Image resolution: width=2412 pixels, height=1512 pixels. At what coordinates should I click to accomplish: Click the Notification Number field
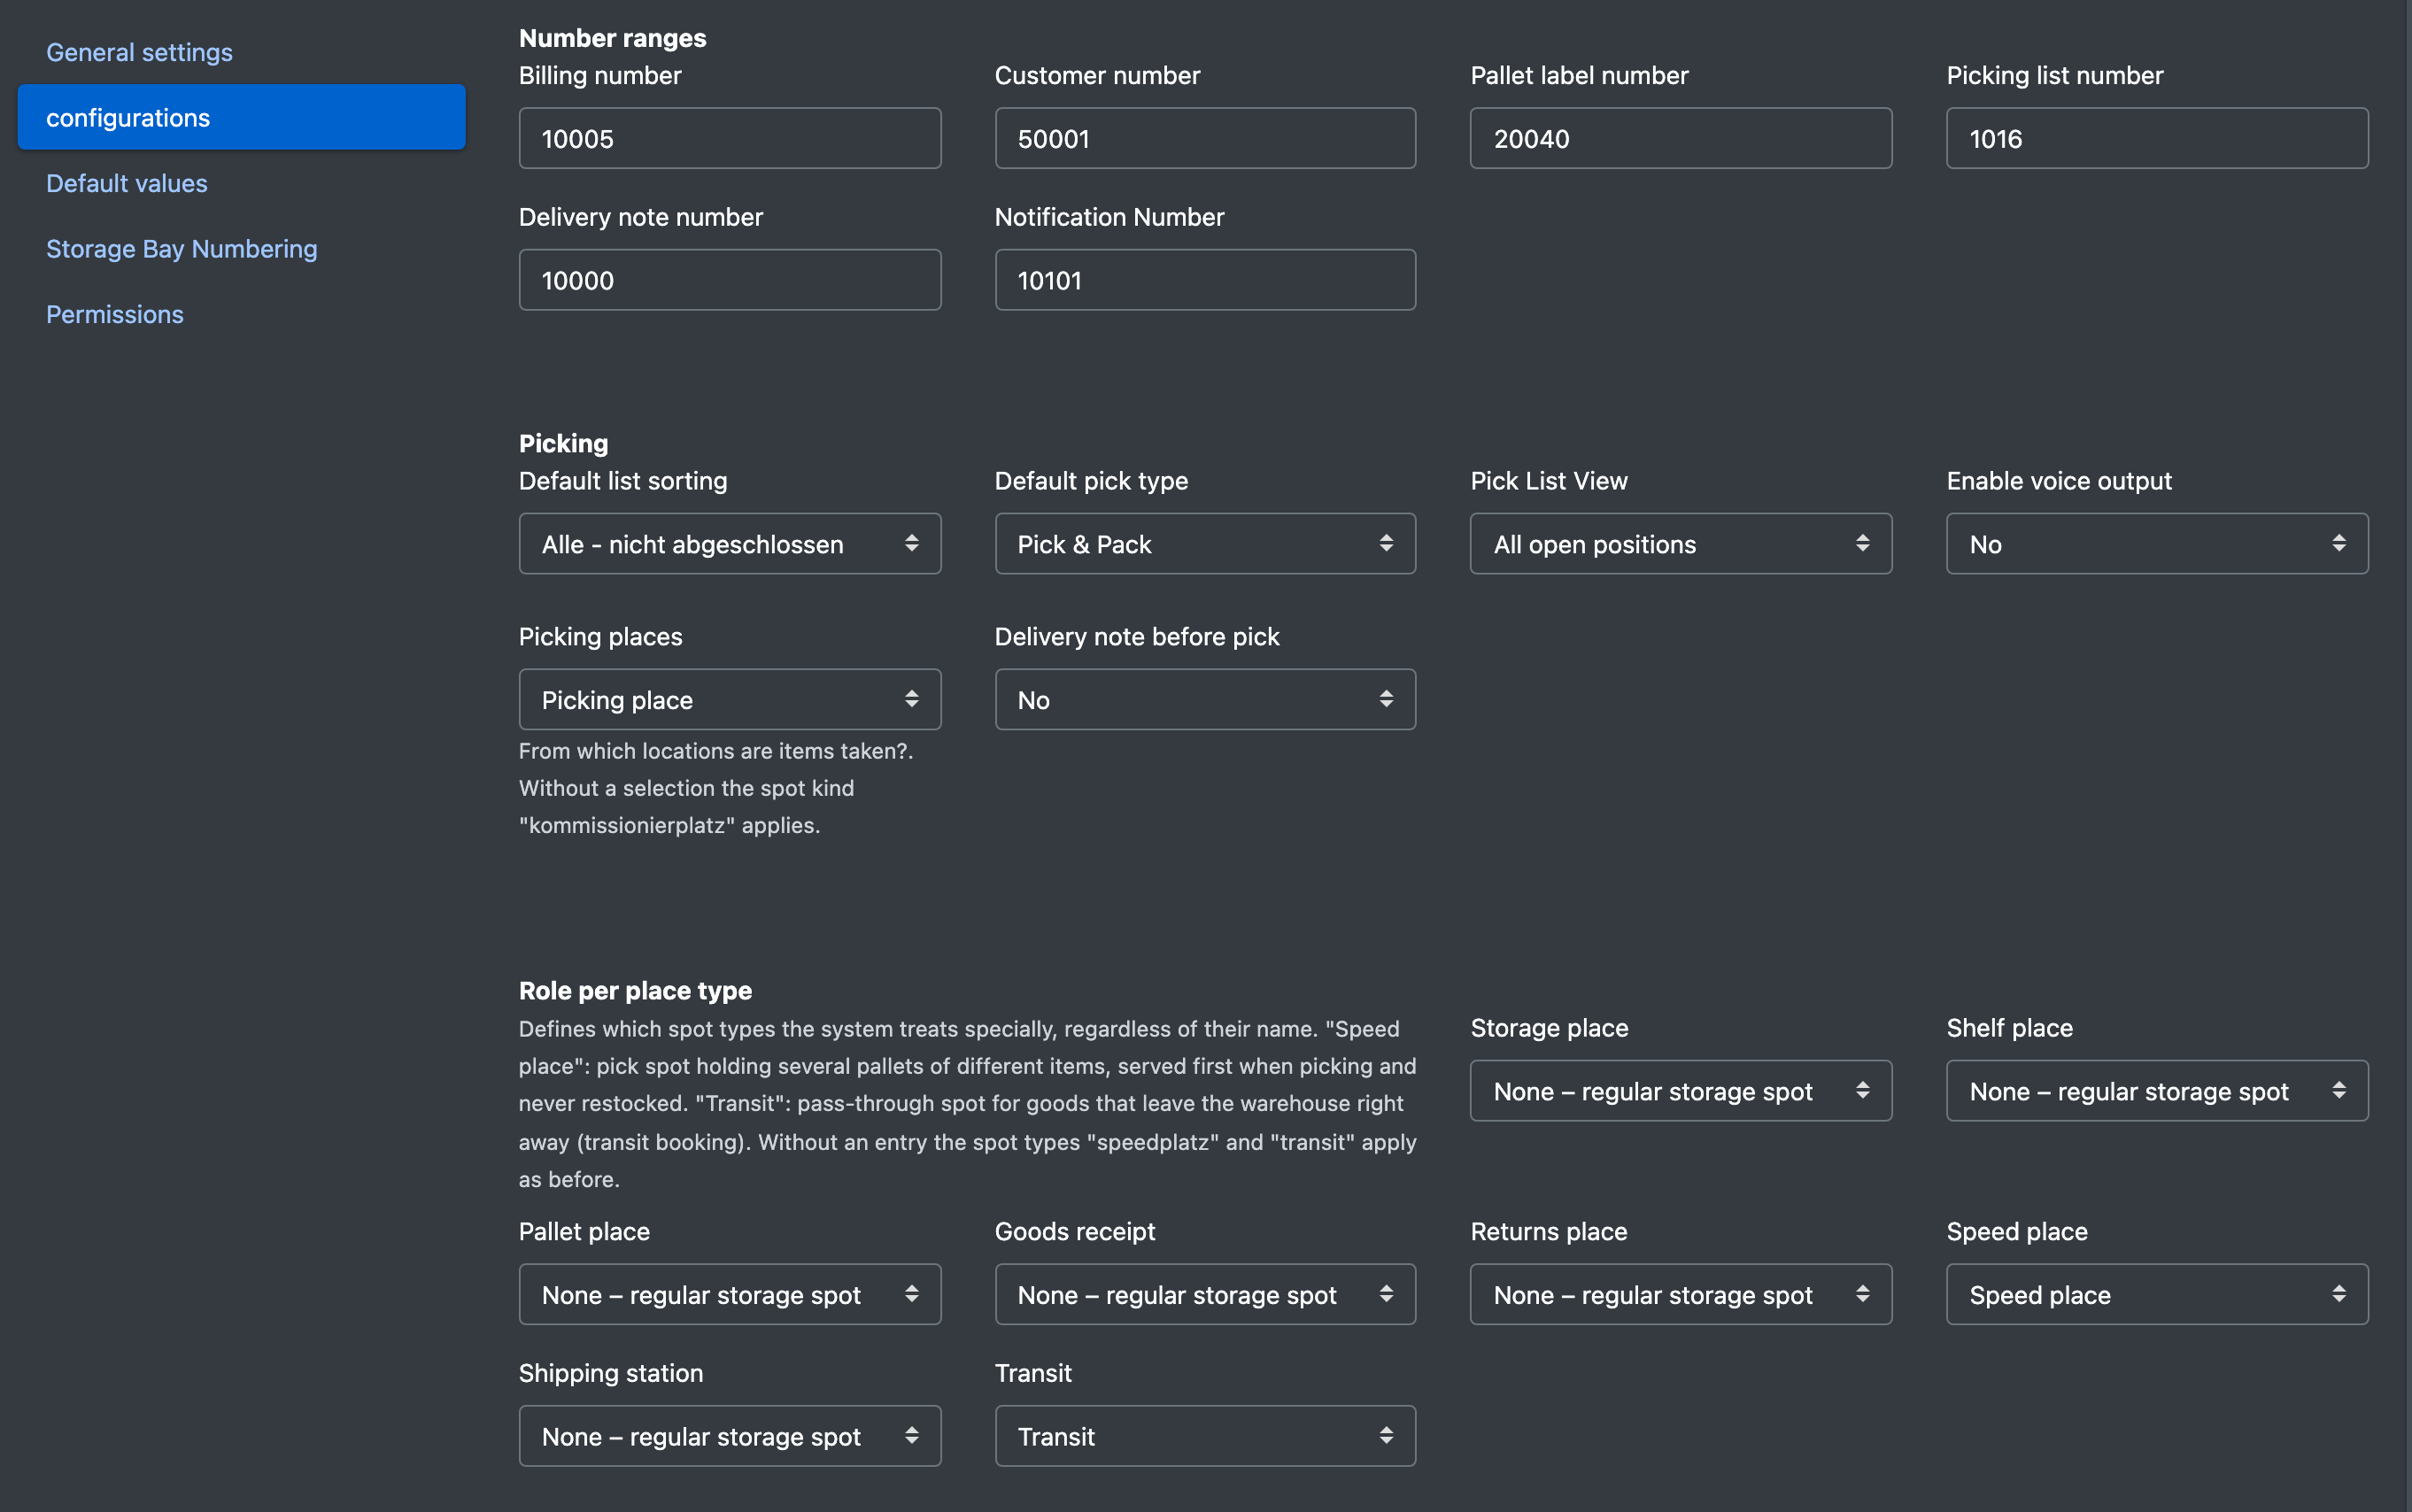[x=1205, y=280]
